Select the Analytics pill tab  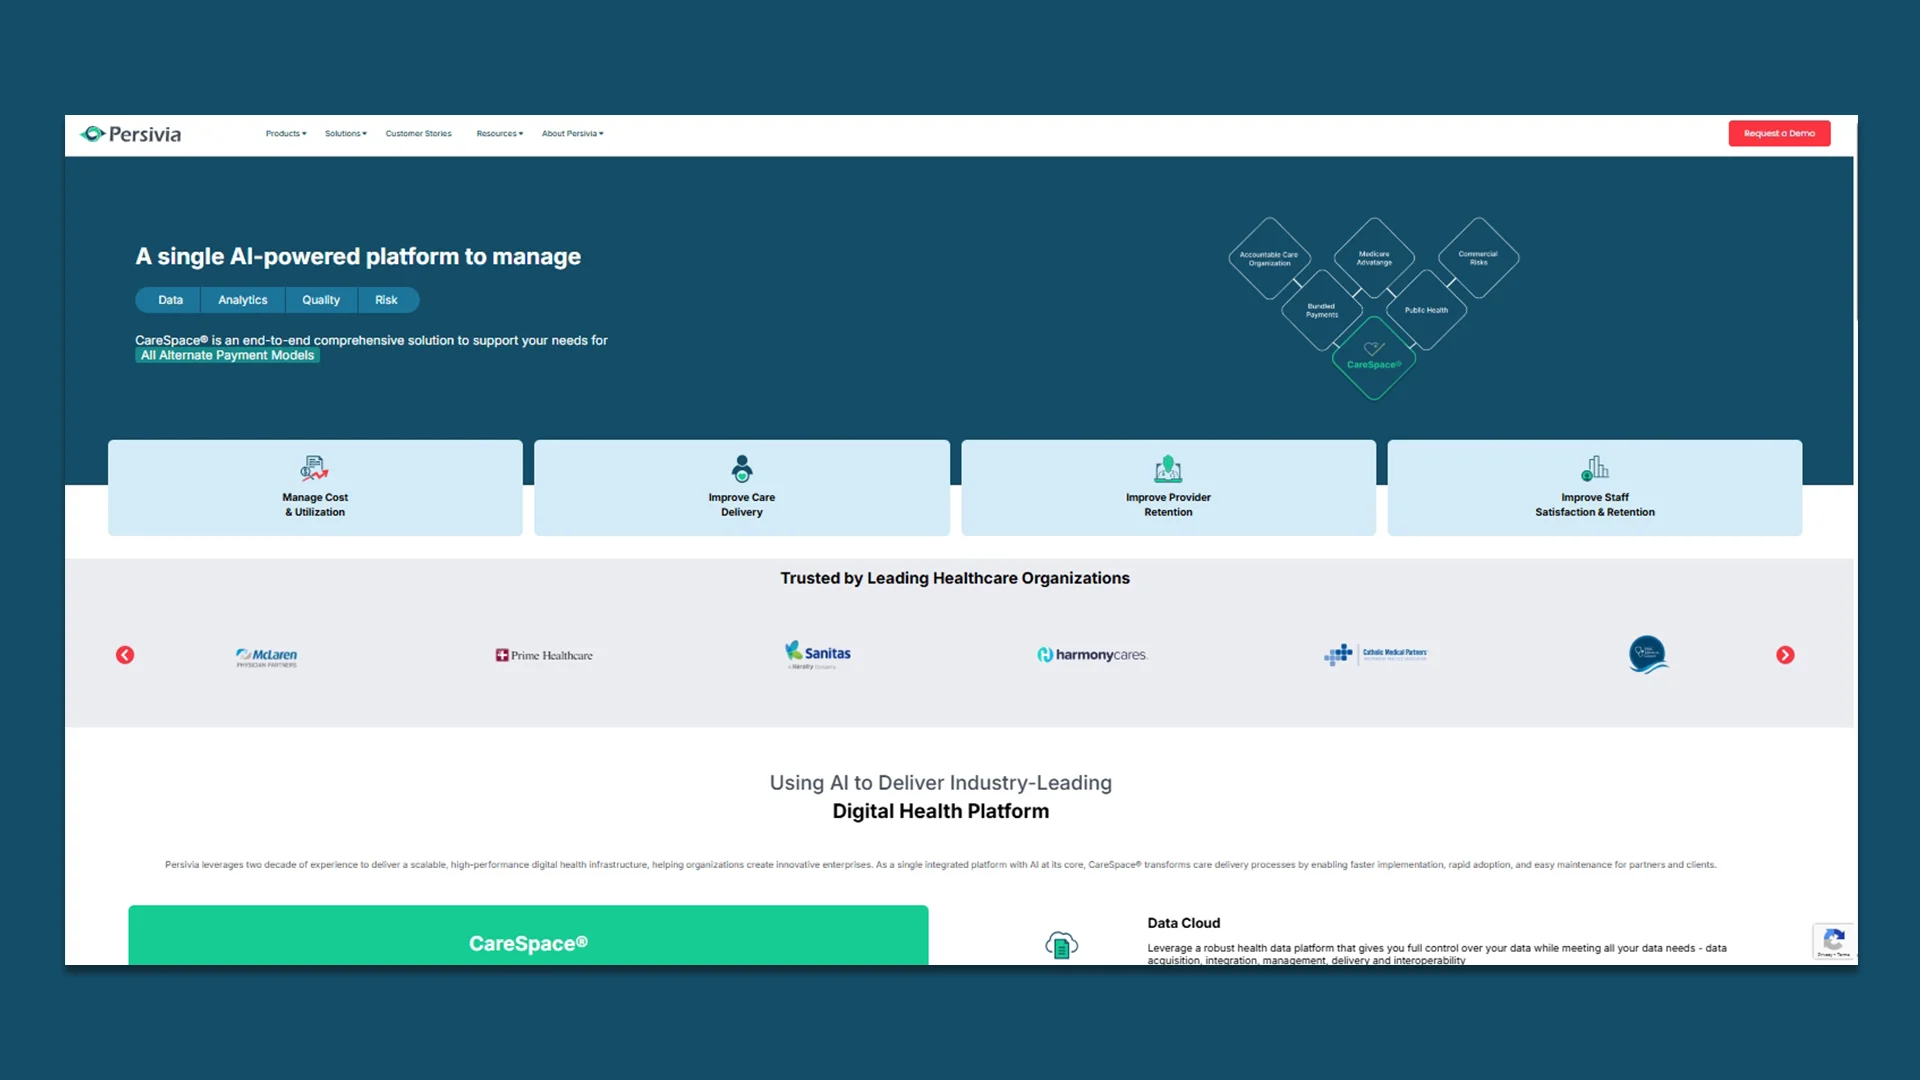coord(242,300)
